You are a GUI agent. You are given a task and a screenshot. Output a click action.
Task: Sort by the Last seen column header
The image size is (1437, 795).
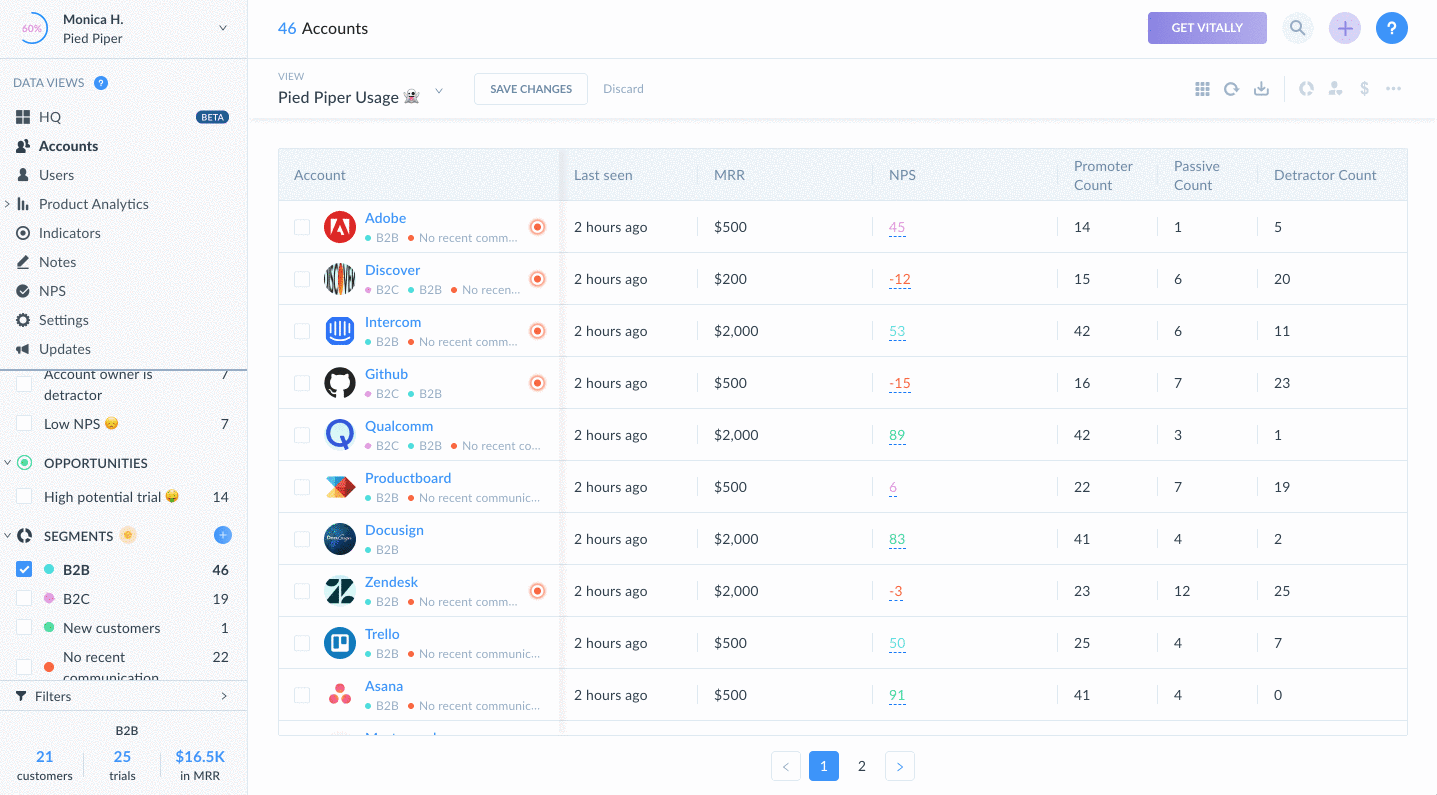coord(603,175)
